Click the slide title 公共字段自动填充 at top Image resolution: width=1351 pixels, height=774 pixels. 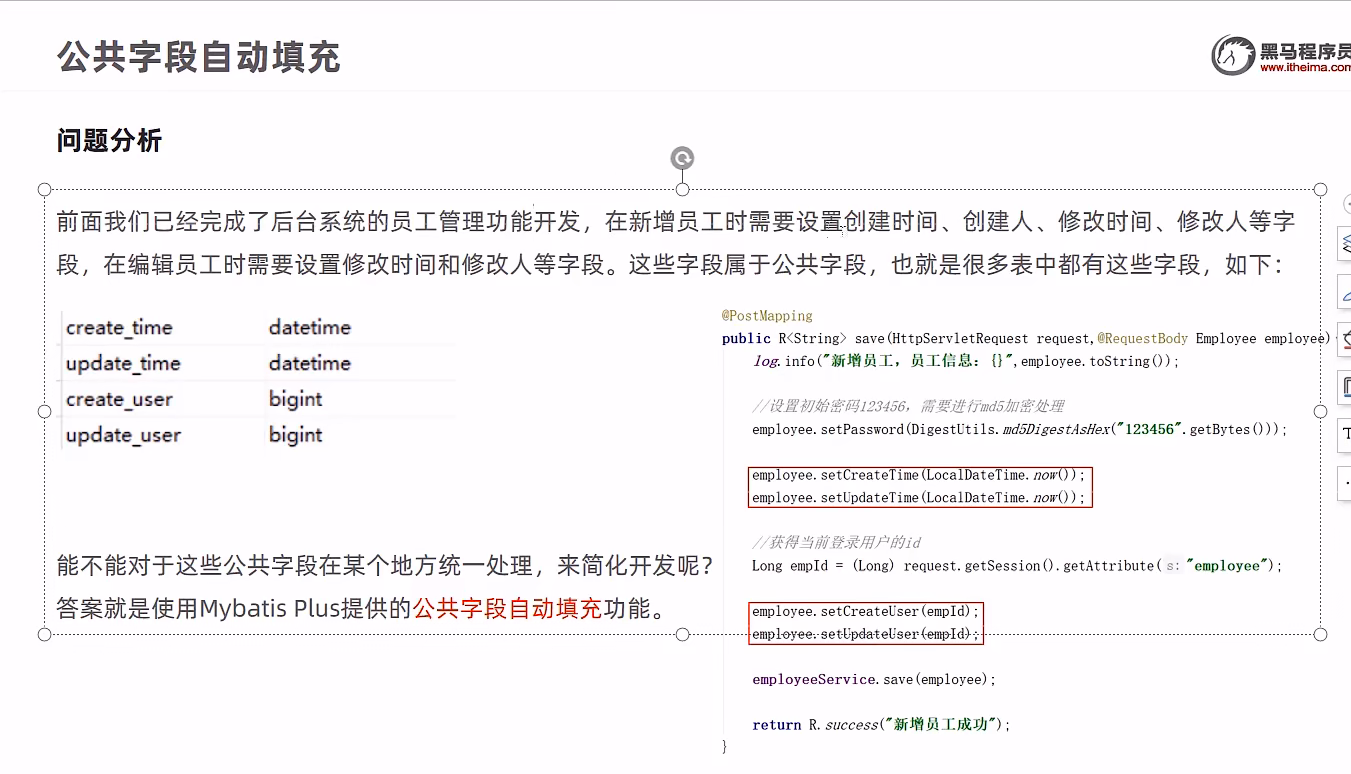point(198,57)
